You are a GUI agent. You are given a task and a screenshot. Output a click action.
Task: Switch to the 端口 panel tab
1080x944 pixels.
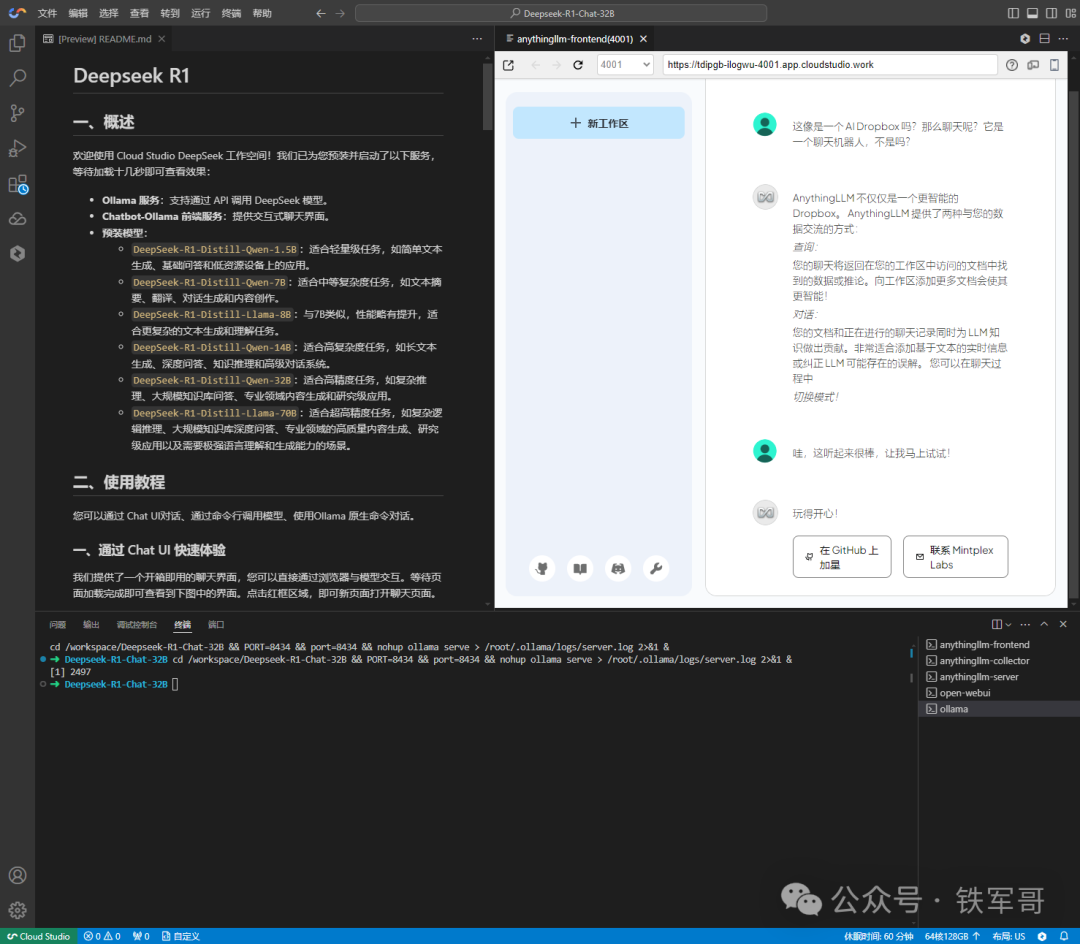pos(216,625)
